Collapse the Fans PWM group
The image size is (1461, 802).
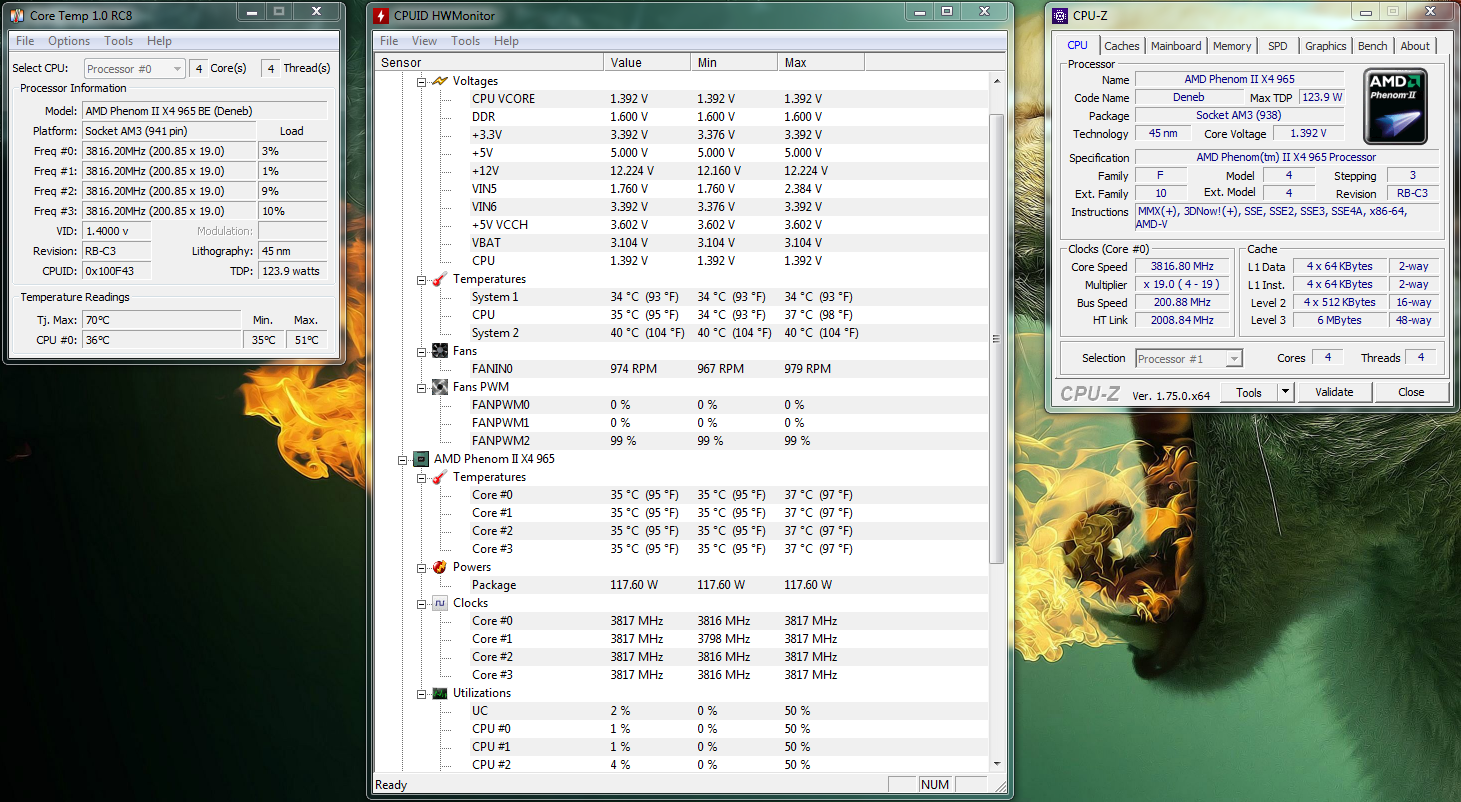(x=421, y=387)
